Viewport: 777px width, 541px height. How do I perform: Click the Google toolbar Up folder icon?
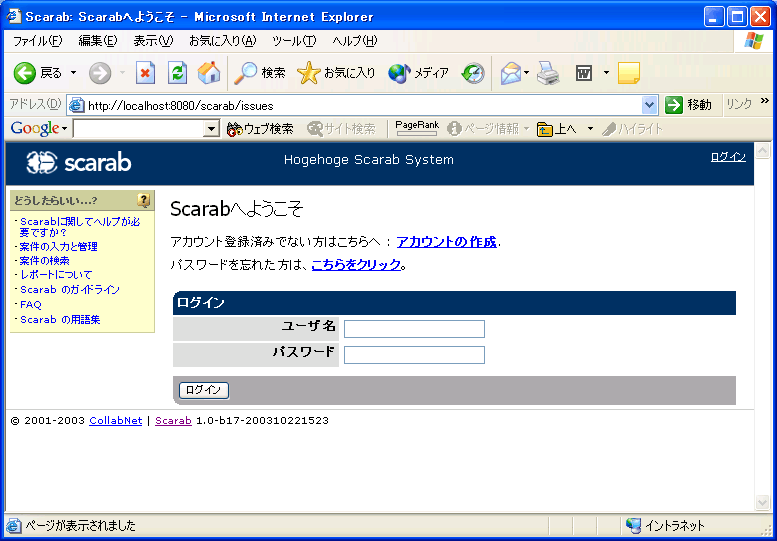coord(545,129)
